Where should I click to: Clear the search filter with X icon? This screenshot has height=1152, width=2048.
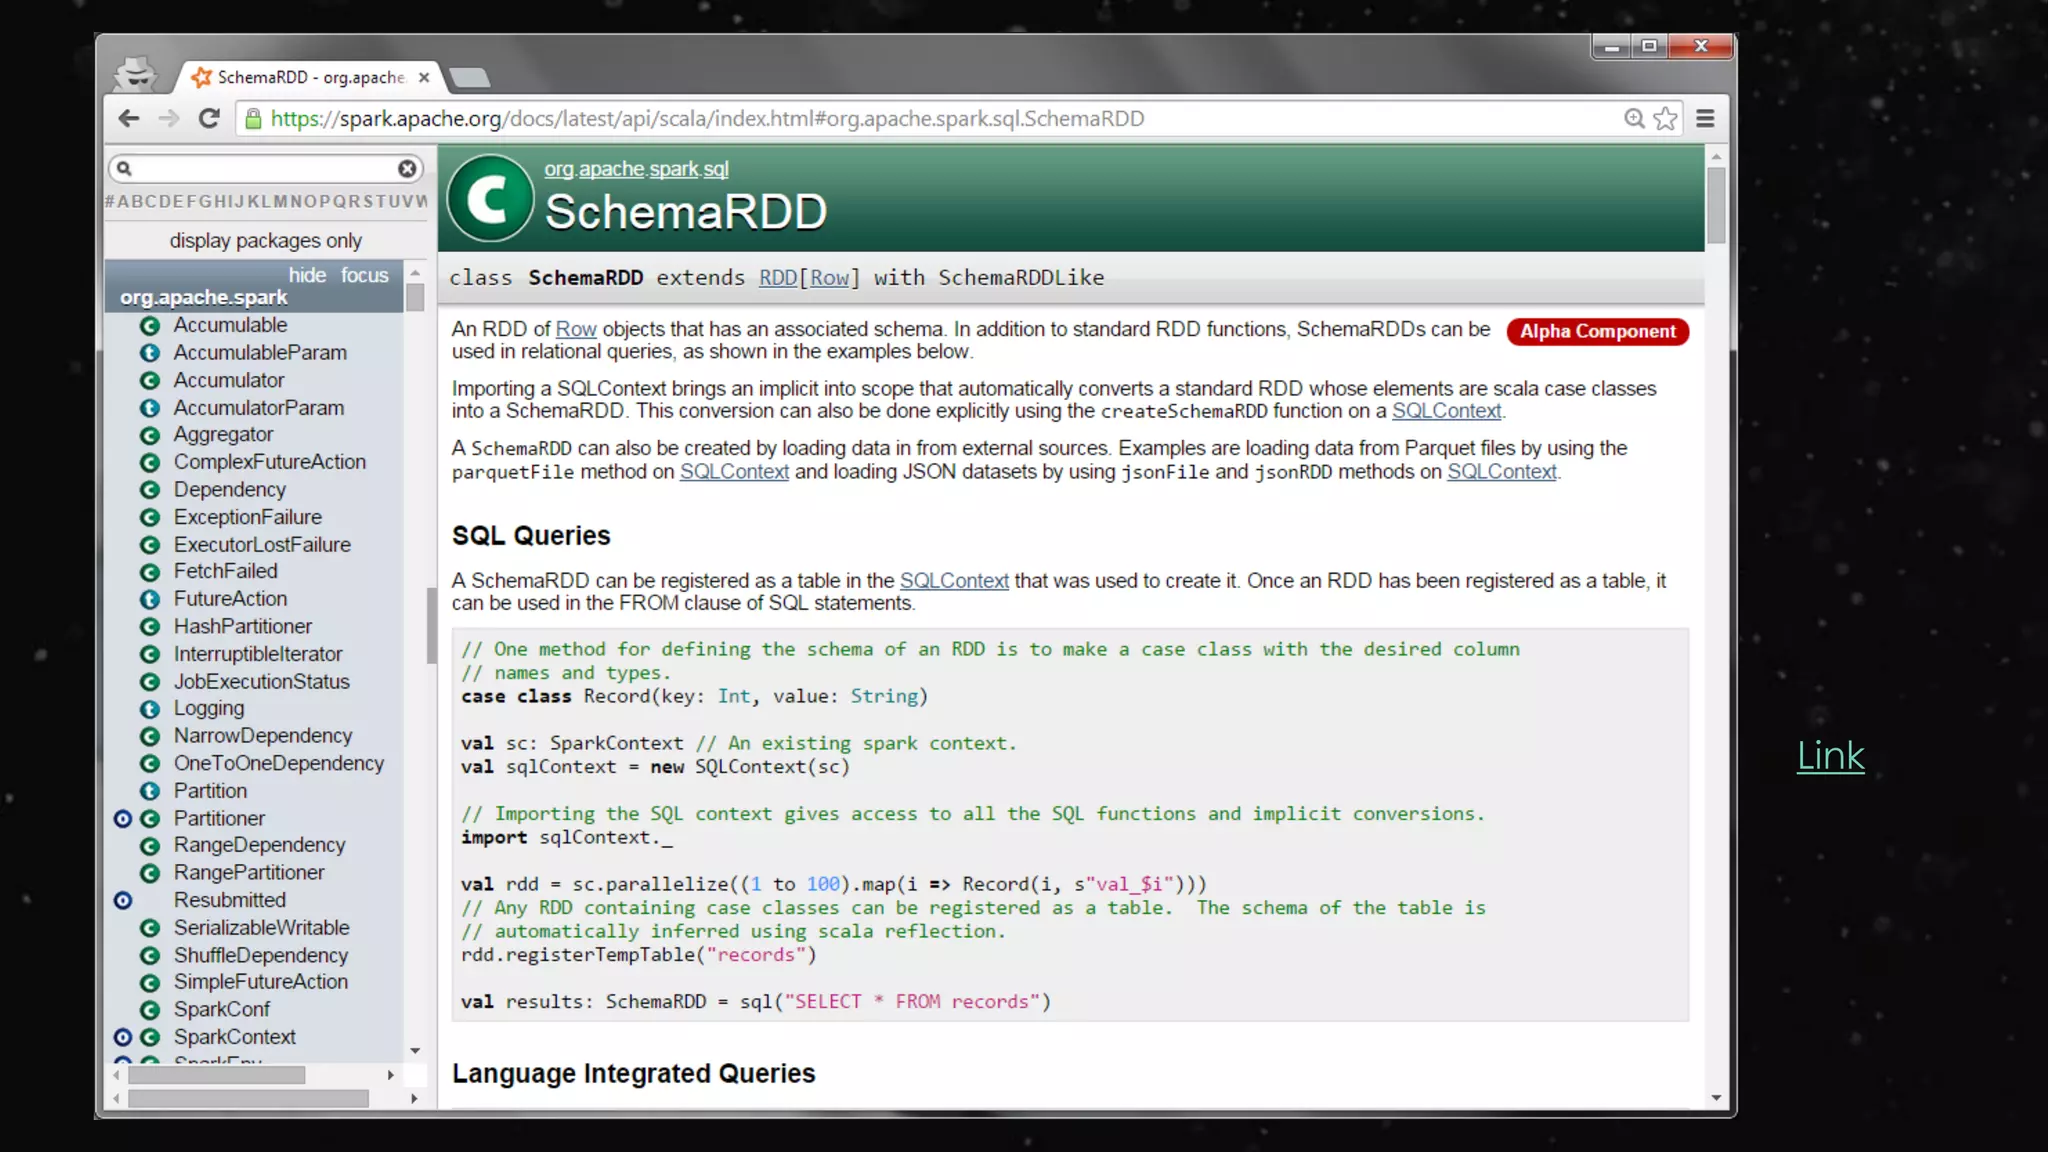[x=407, y=169]
